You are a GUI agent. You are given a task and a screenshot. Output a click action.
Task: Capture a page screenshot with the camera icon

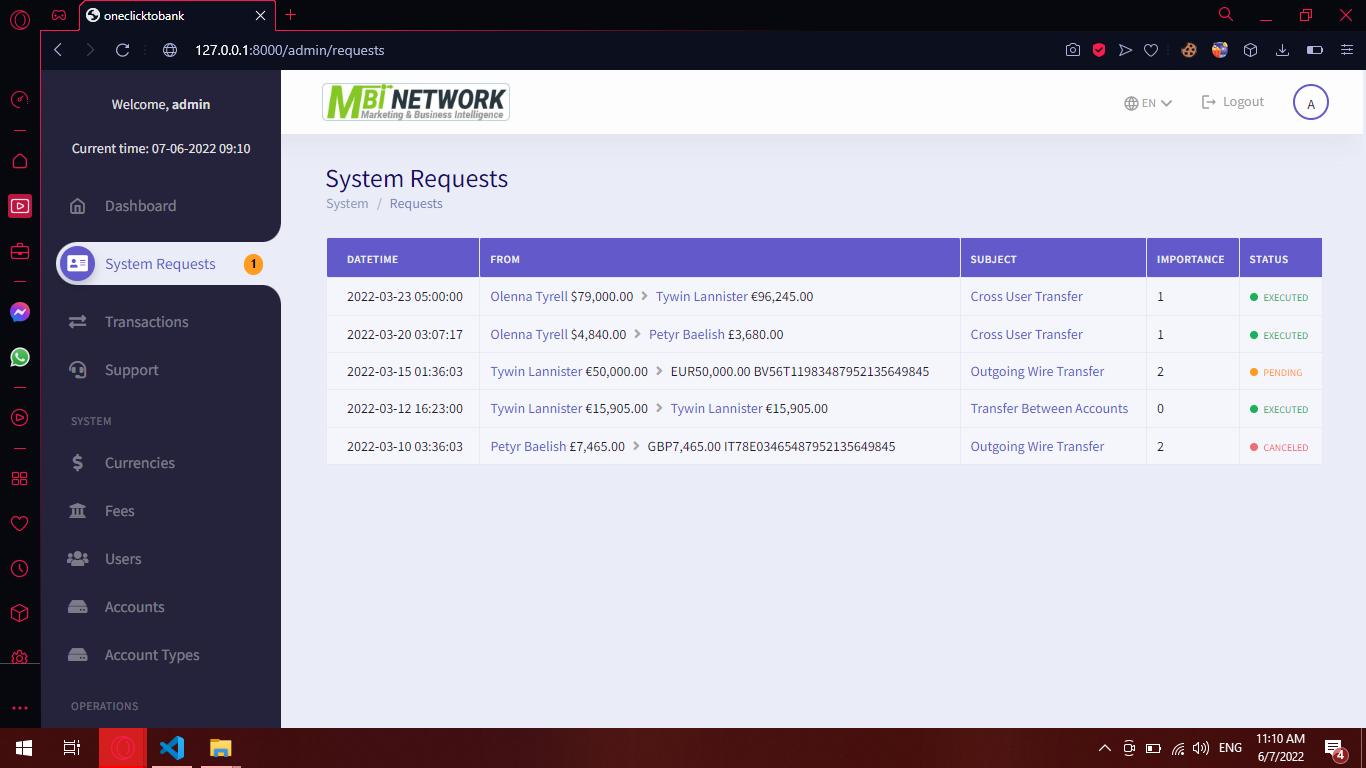(1075, 48)
